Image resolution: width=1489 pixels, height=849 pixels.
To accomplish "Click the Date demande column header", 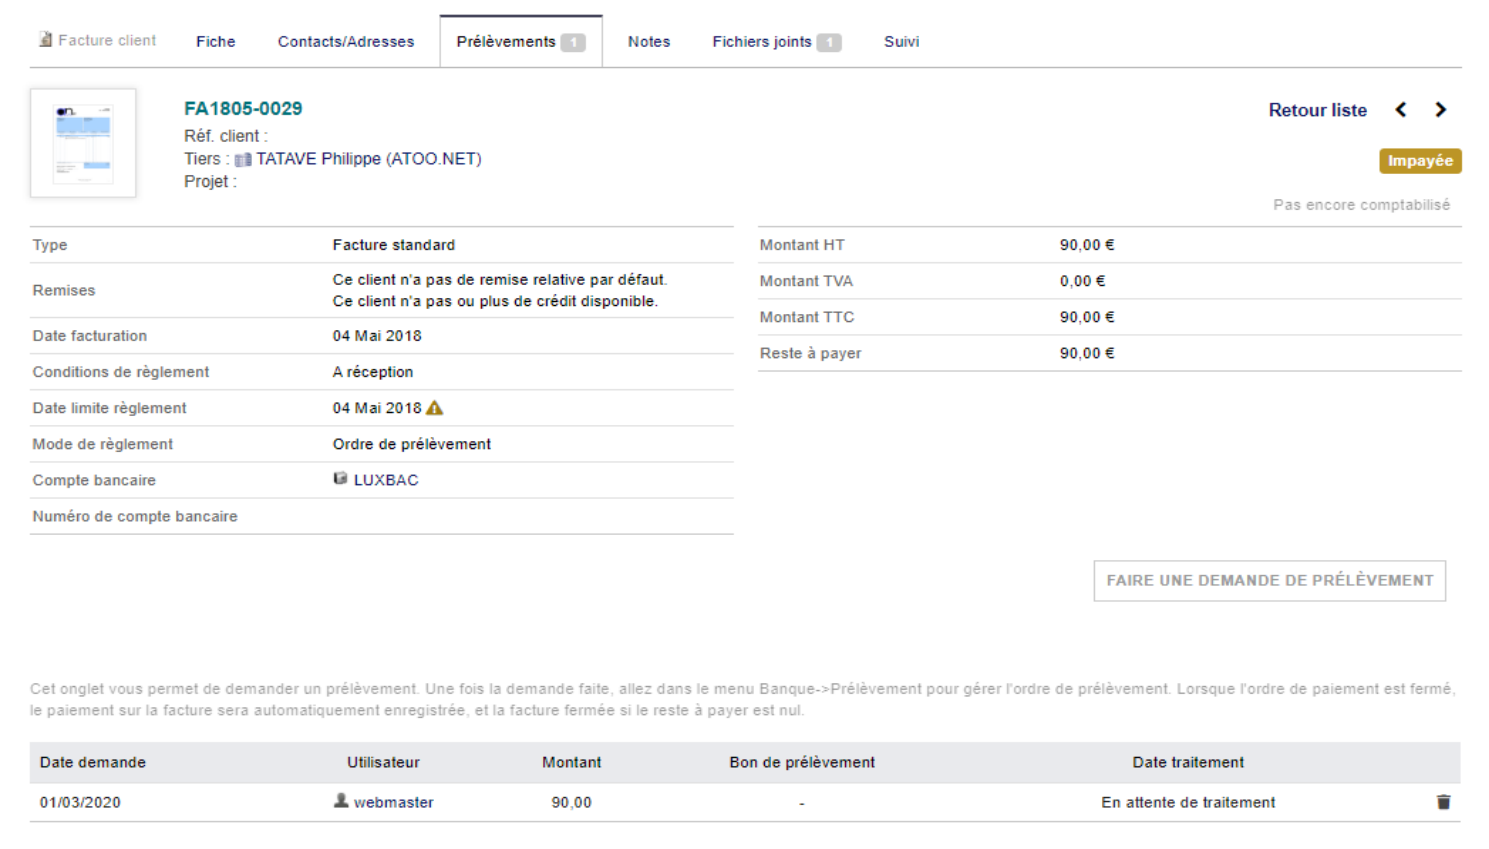I will [93, 762].
